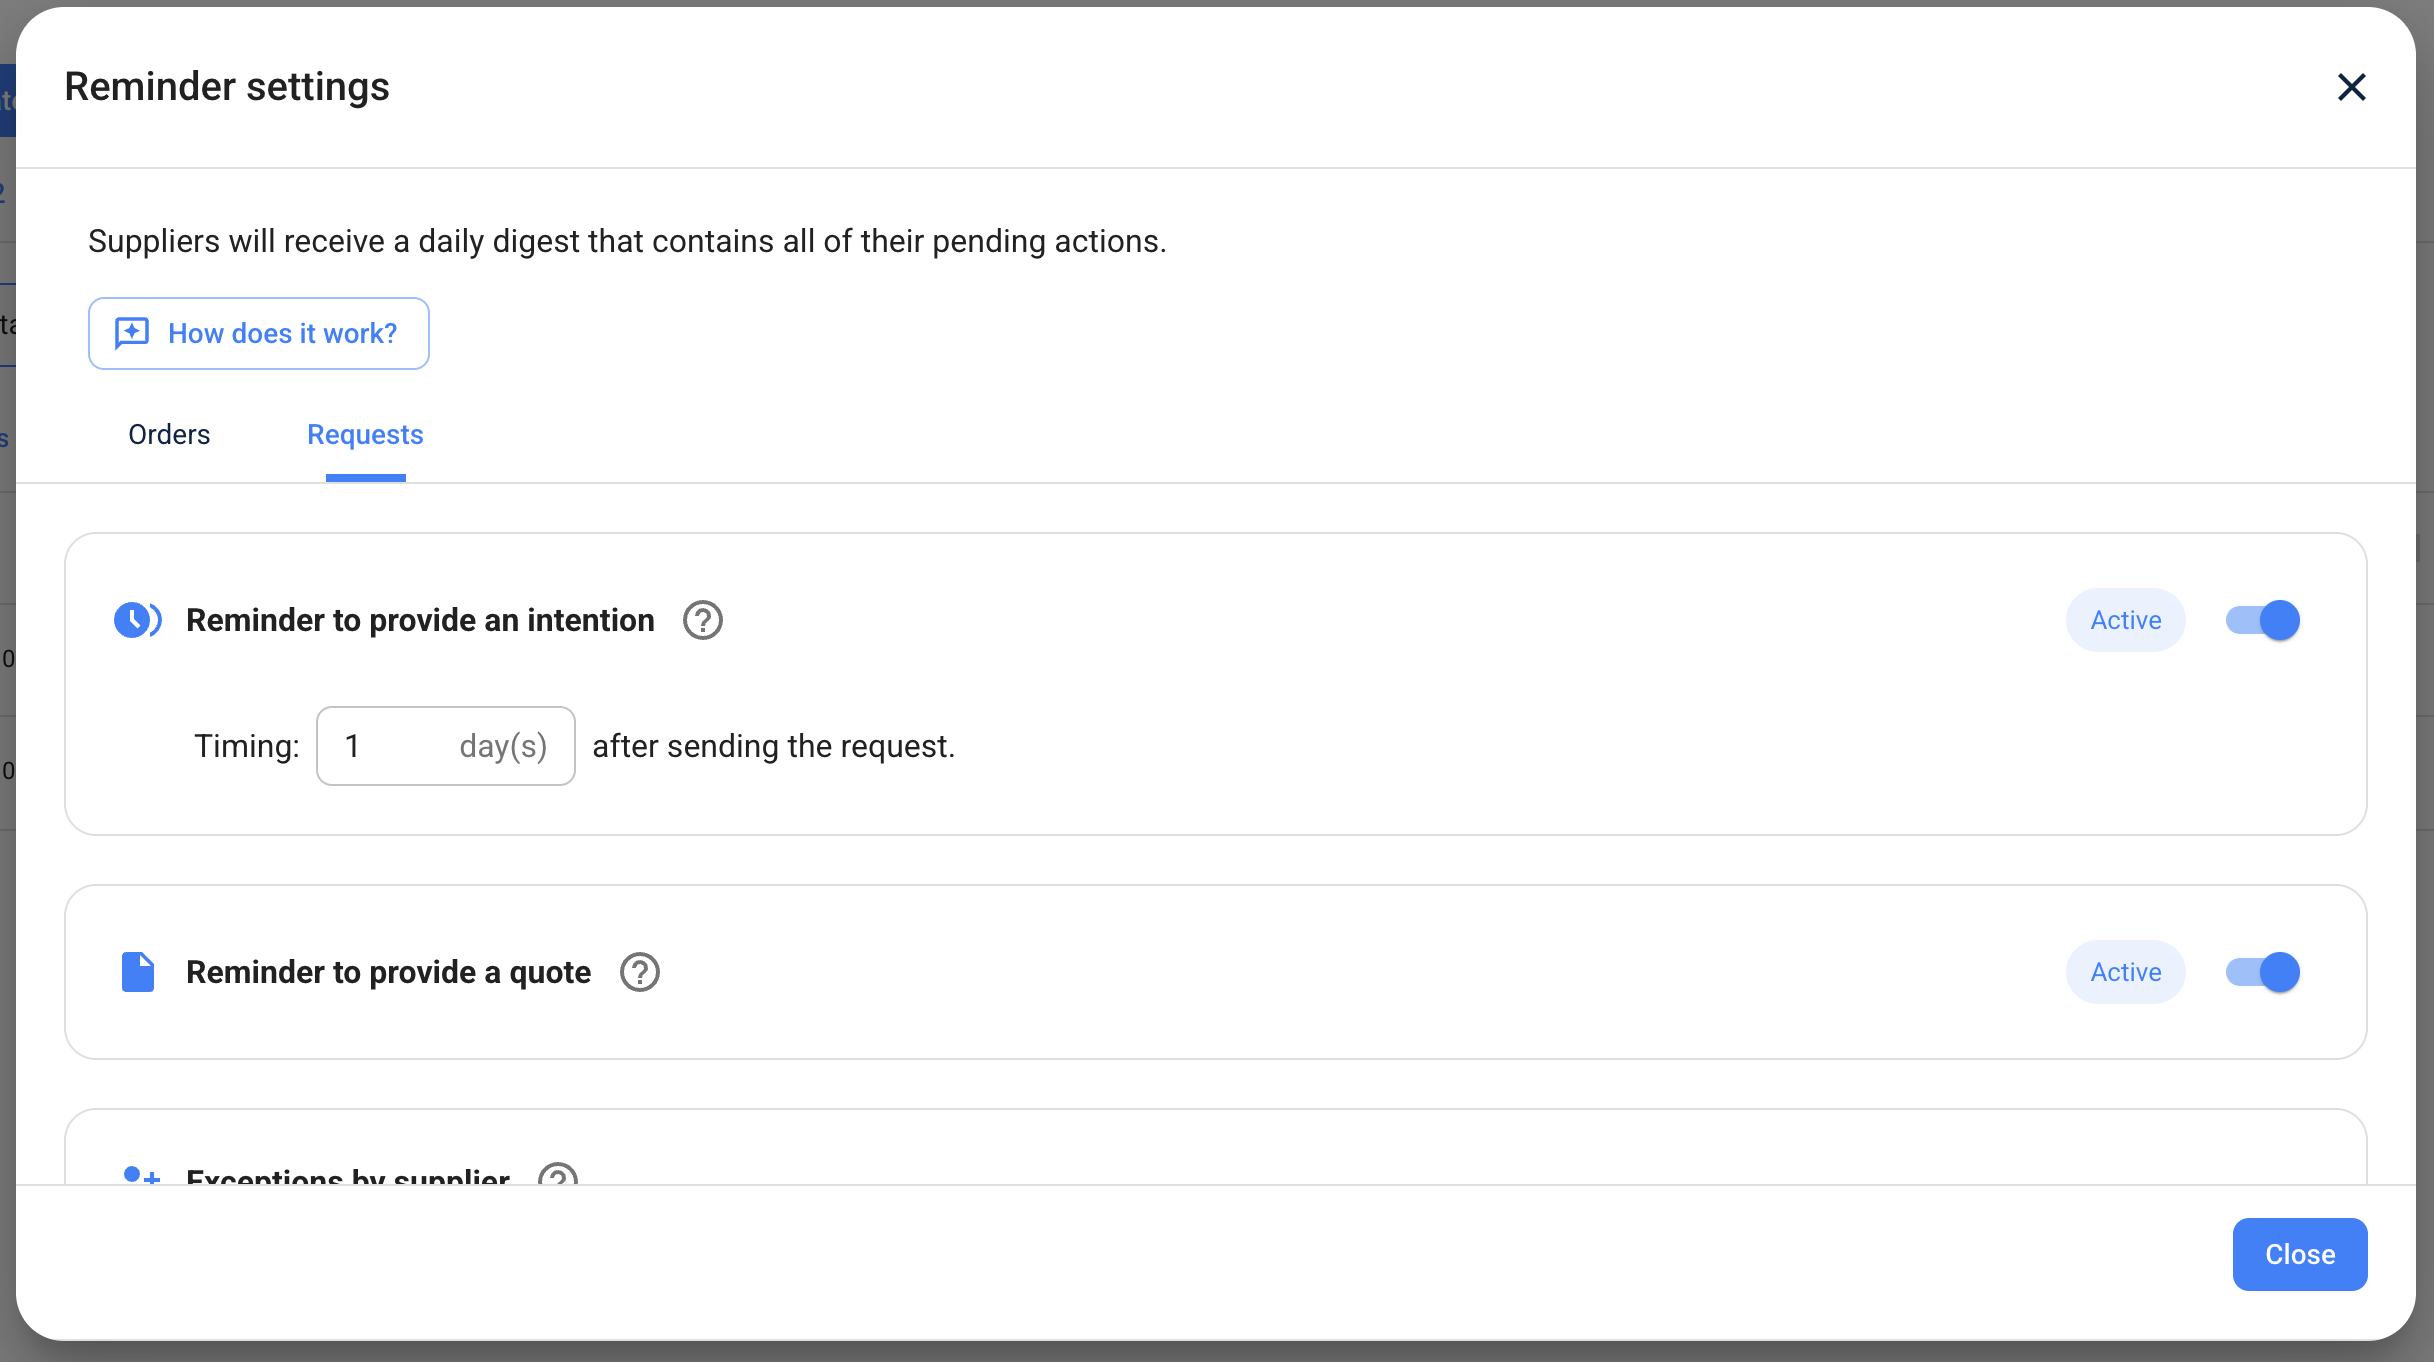Click the clock icon beside intention reminder

click(x=137, y=620)
